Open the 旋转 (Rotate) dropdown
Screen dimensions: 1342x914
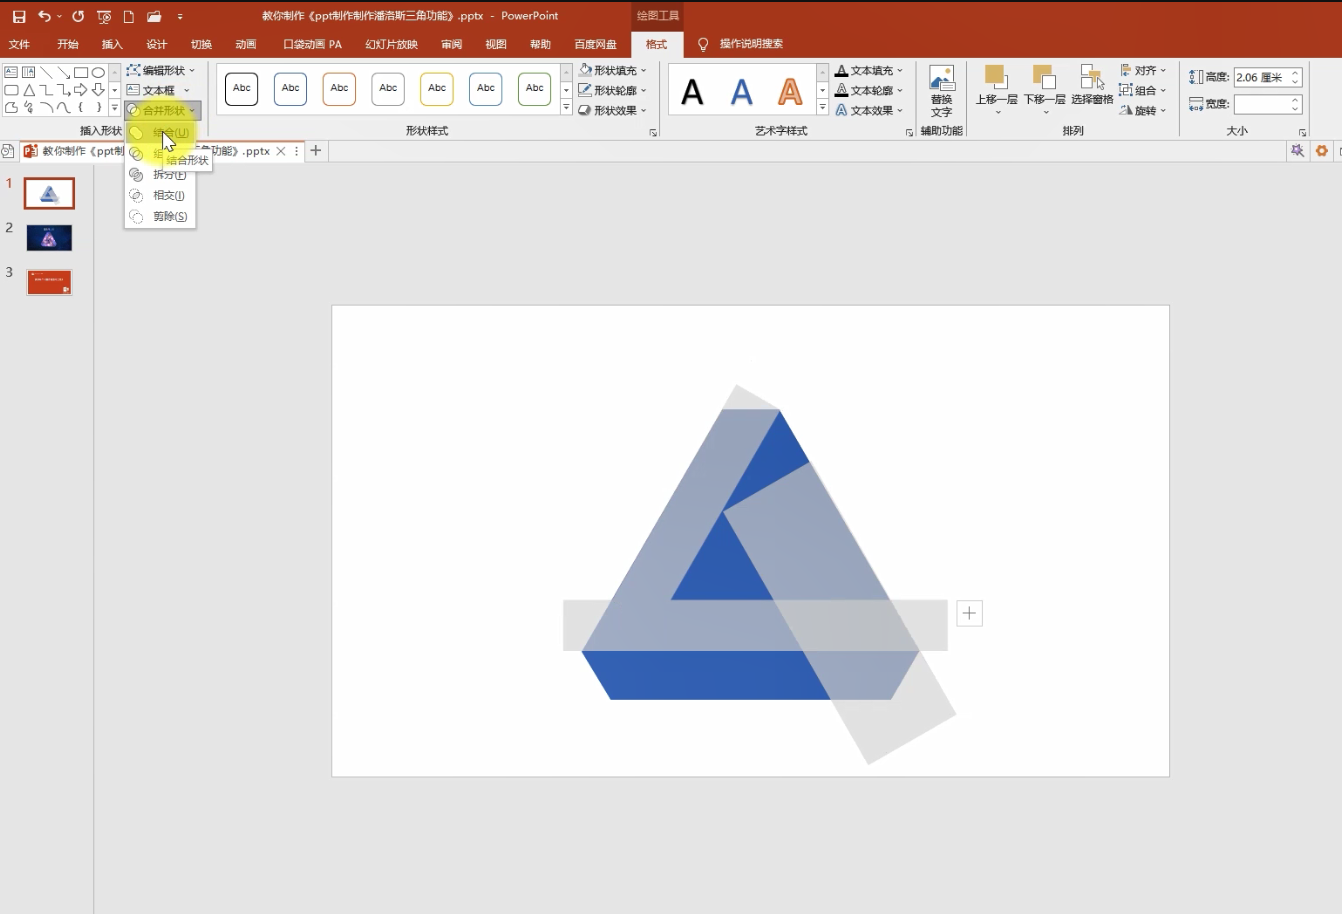1143,111
